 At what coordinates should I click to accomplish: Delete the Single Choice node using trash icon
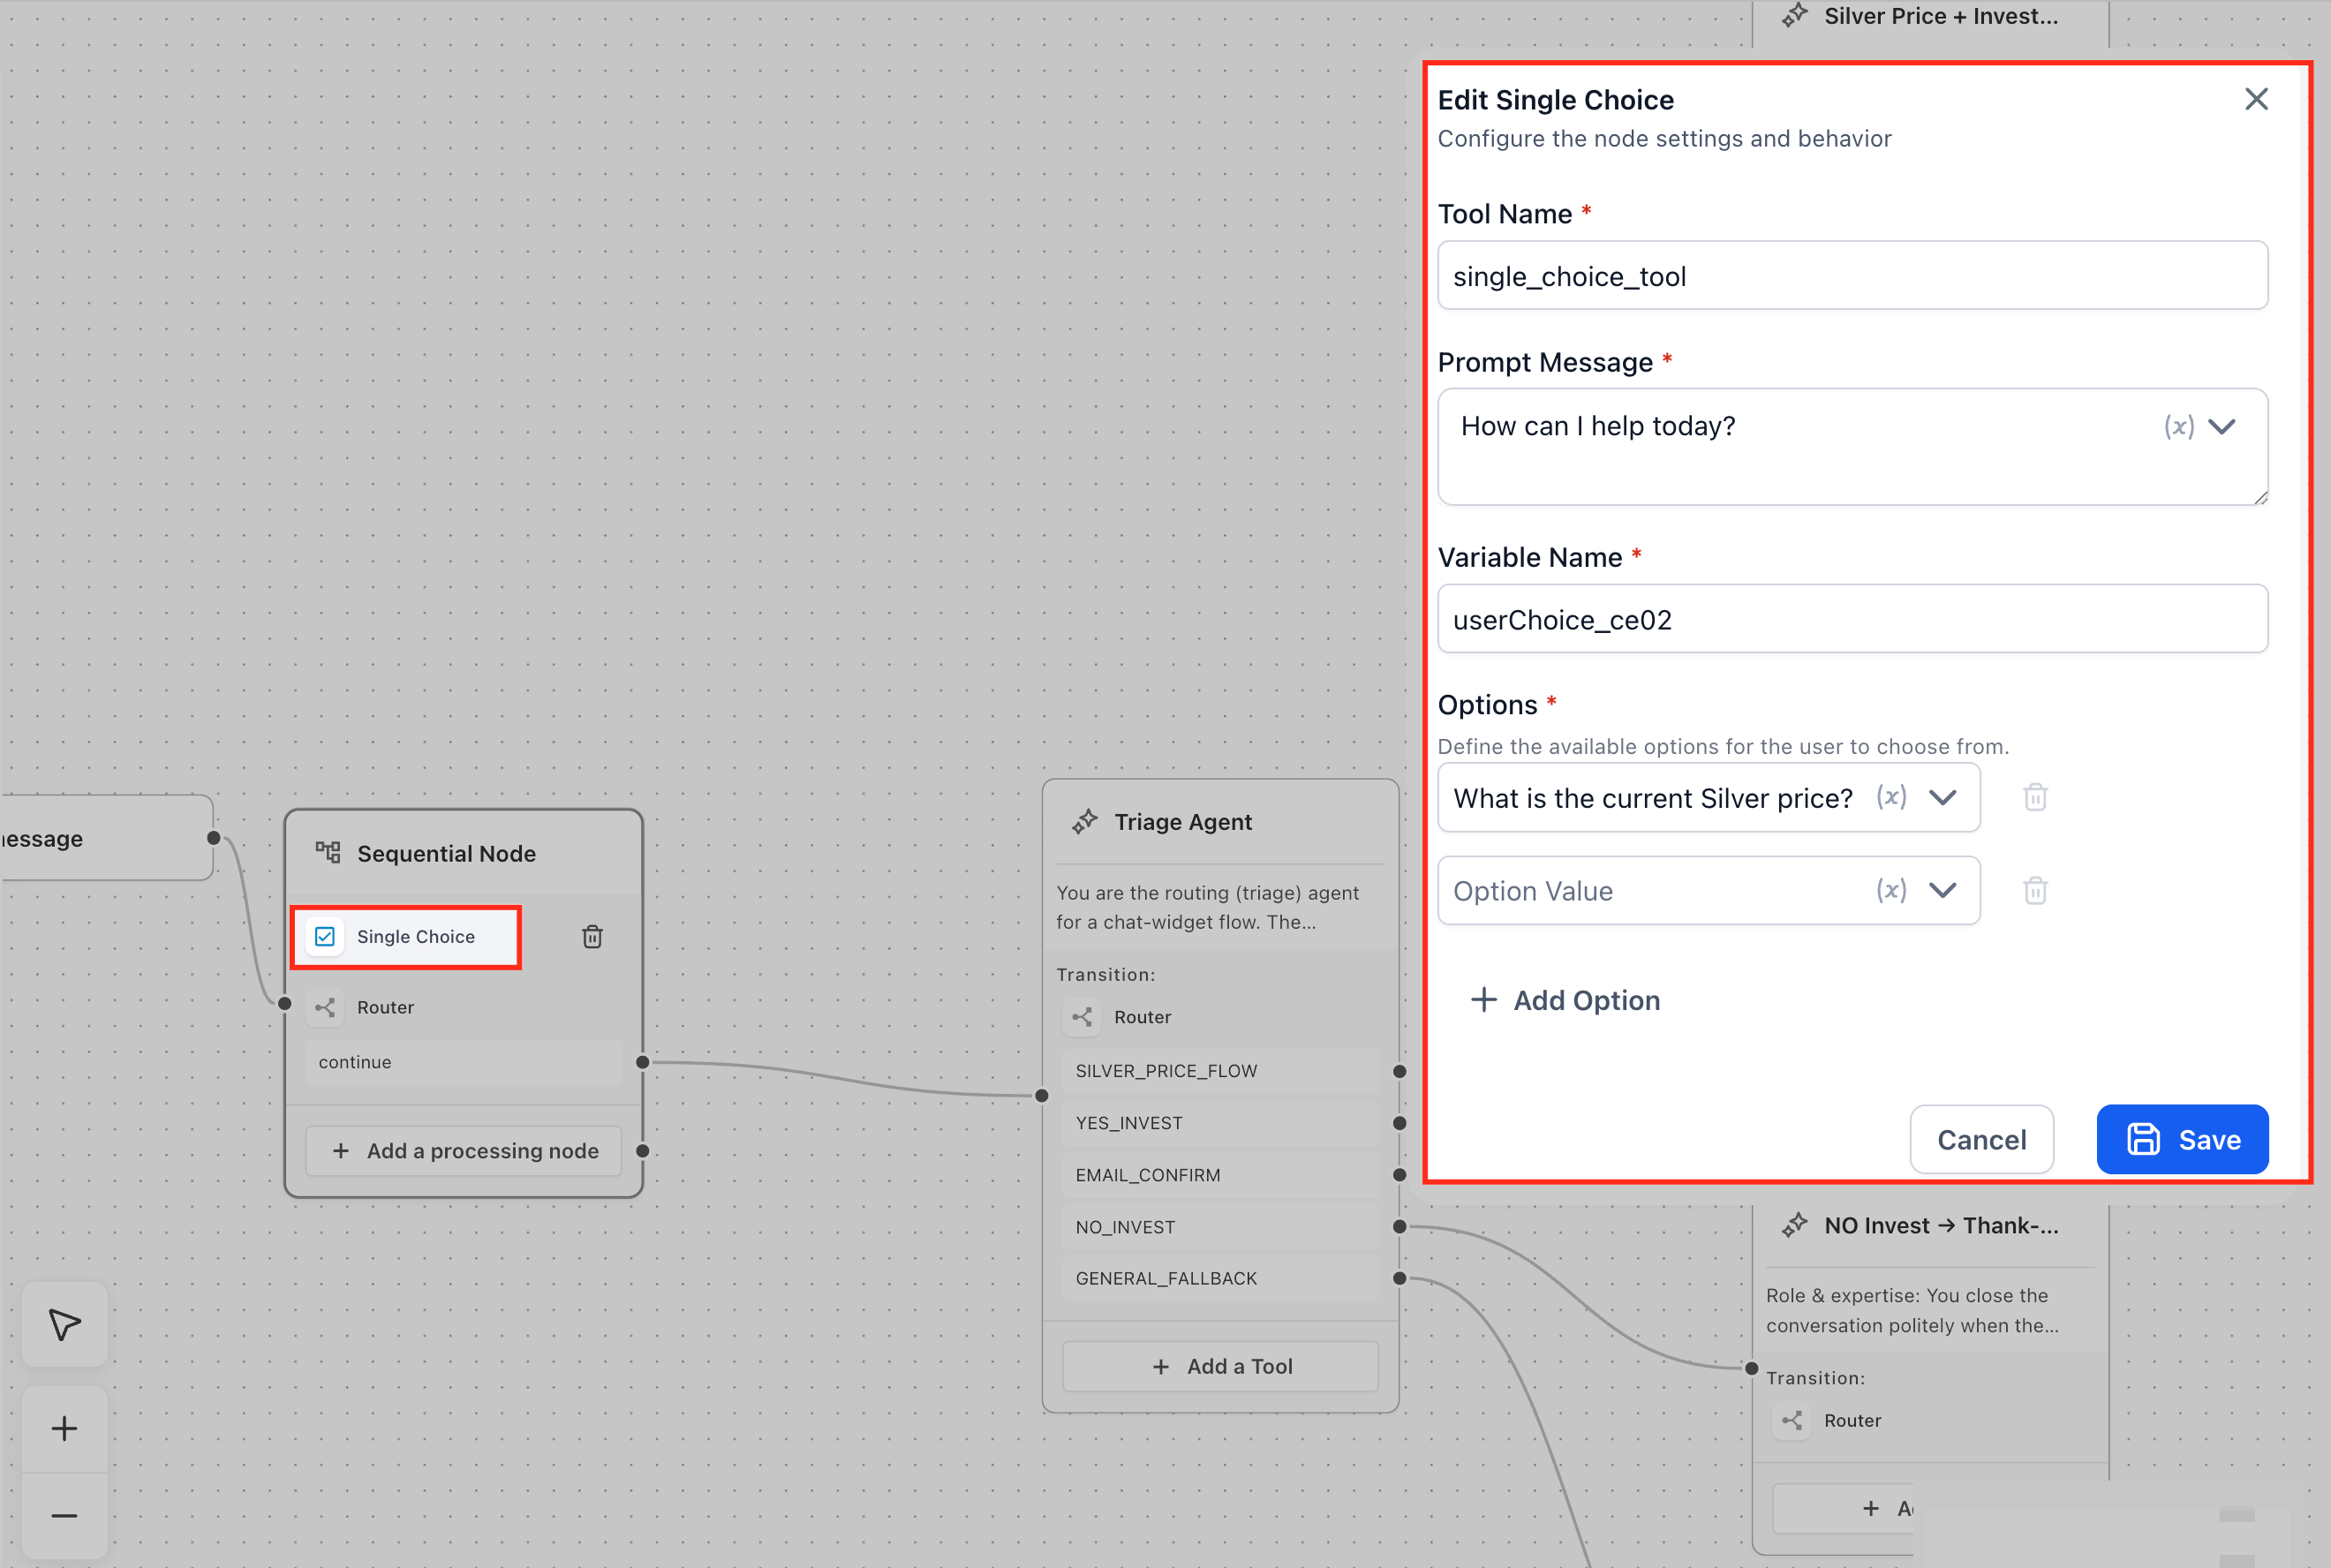pyautogui.click(x=592, y=937)
